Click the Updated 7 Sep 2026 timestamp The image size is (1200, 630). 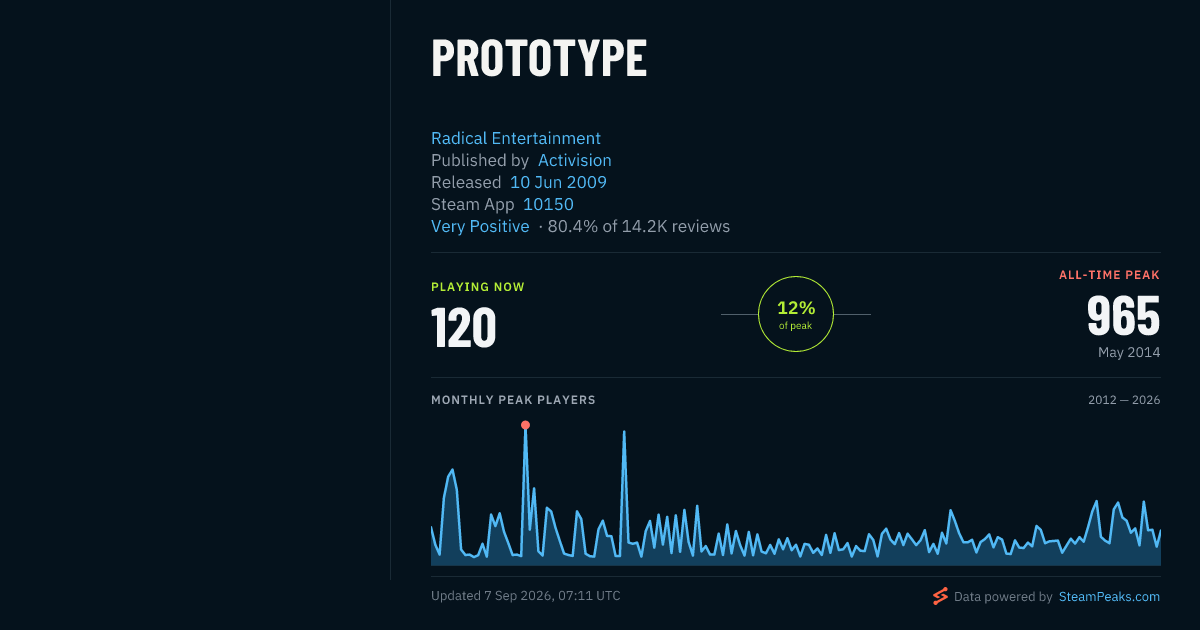pos(526,596)
